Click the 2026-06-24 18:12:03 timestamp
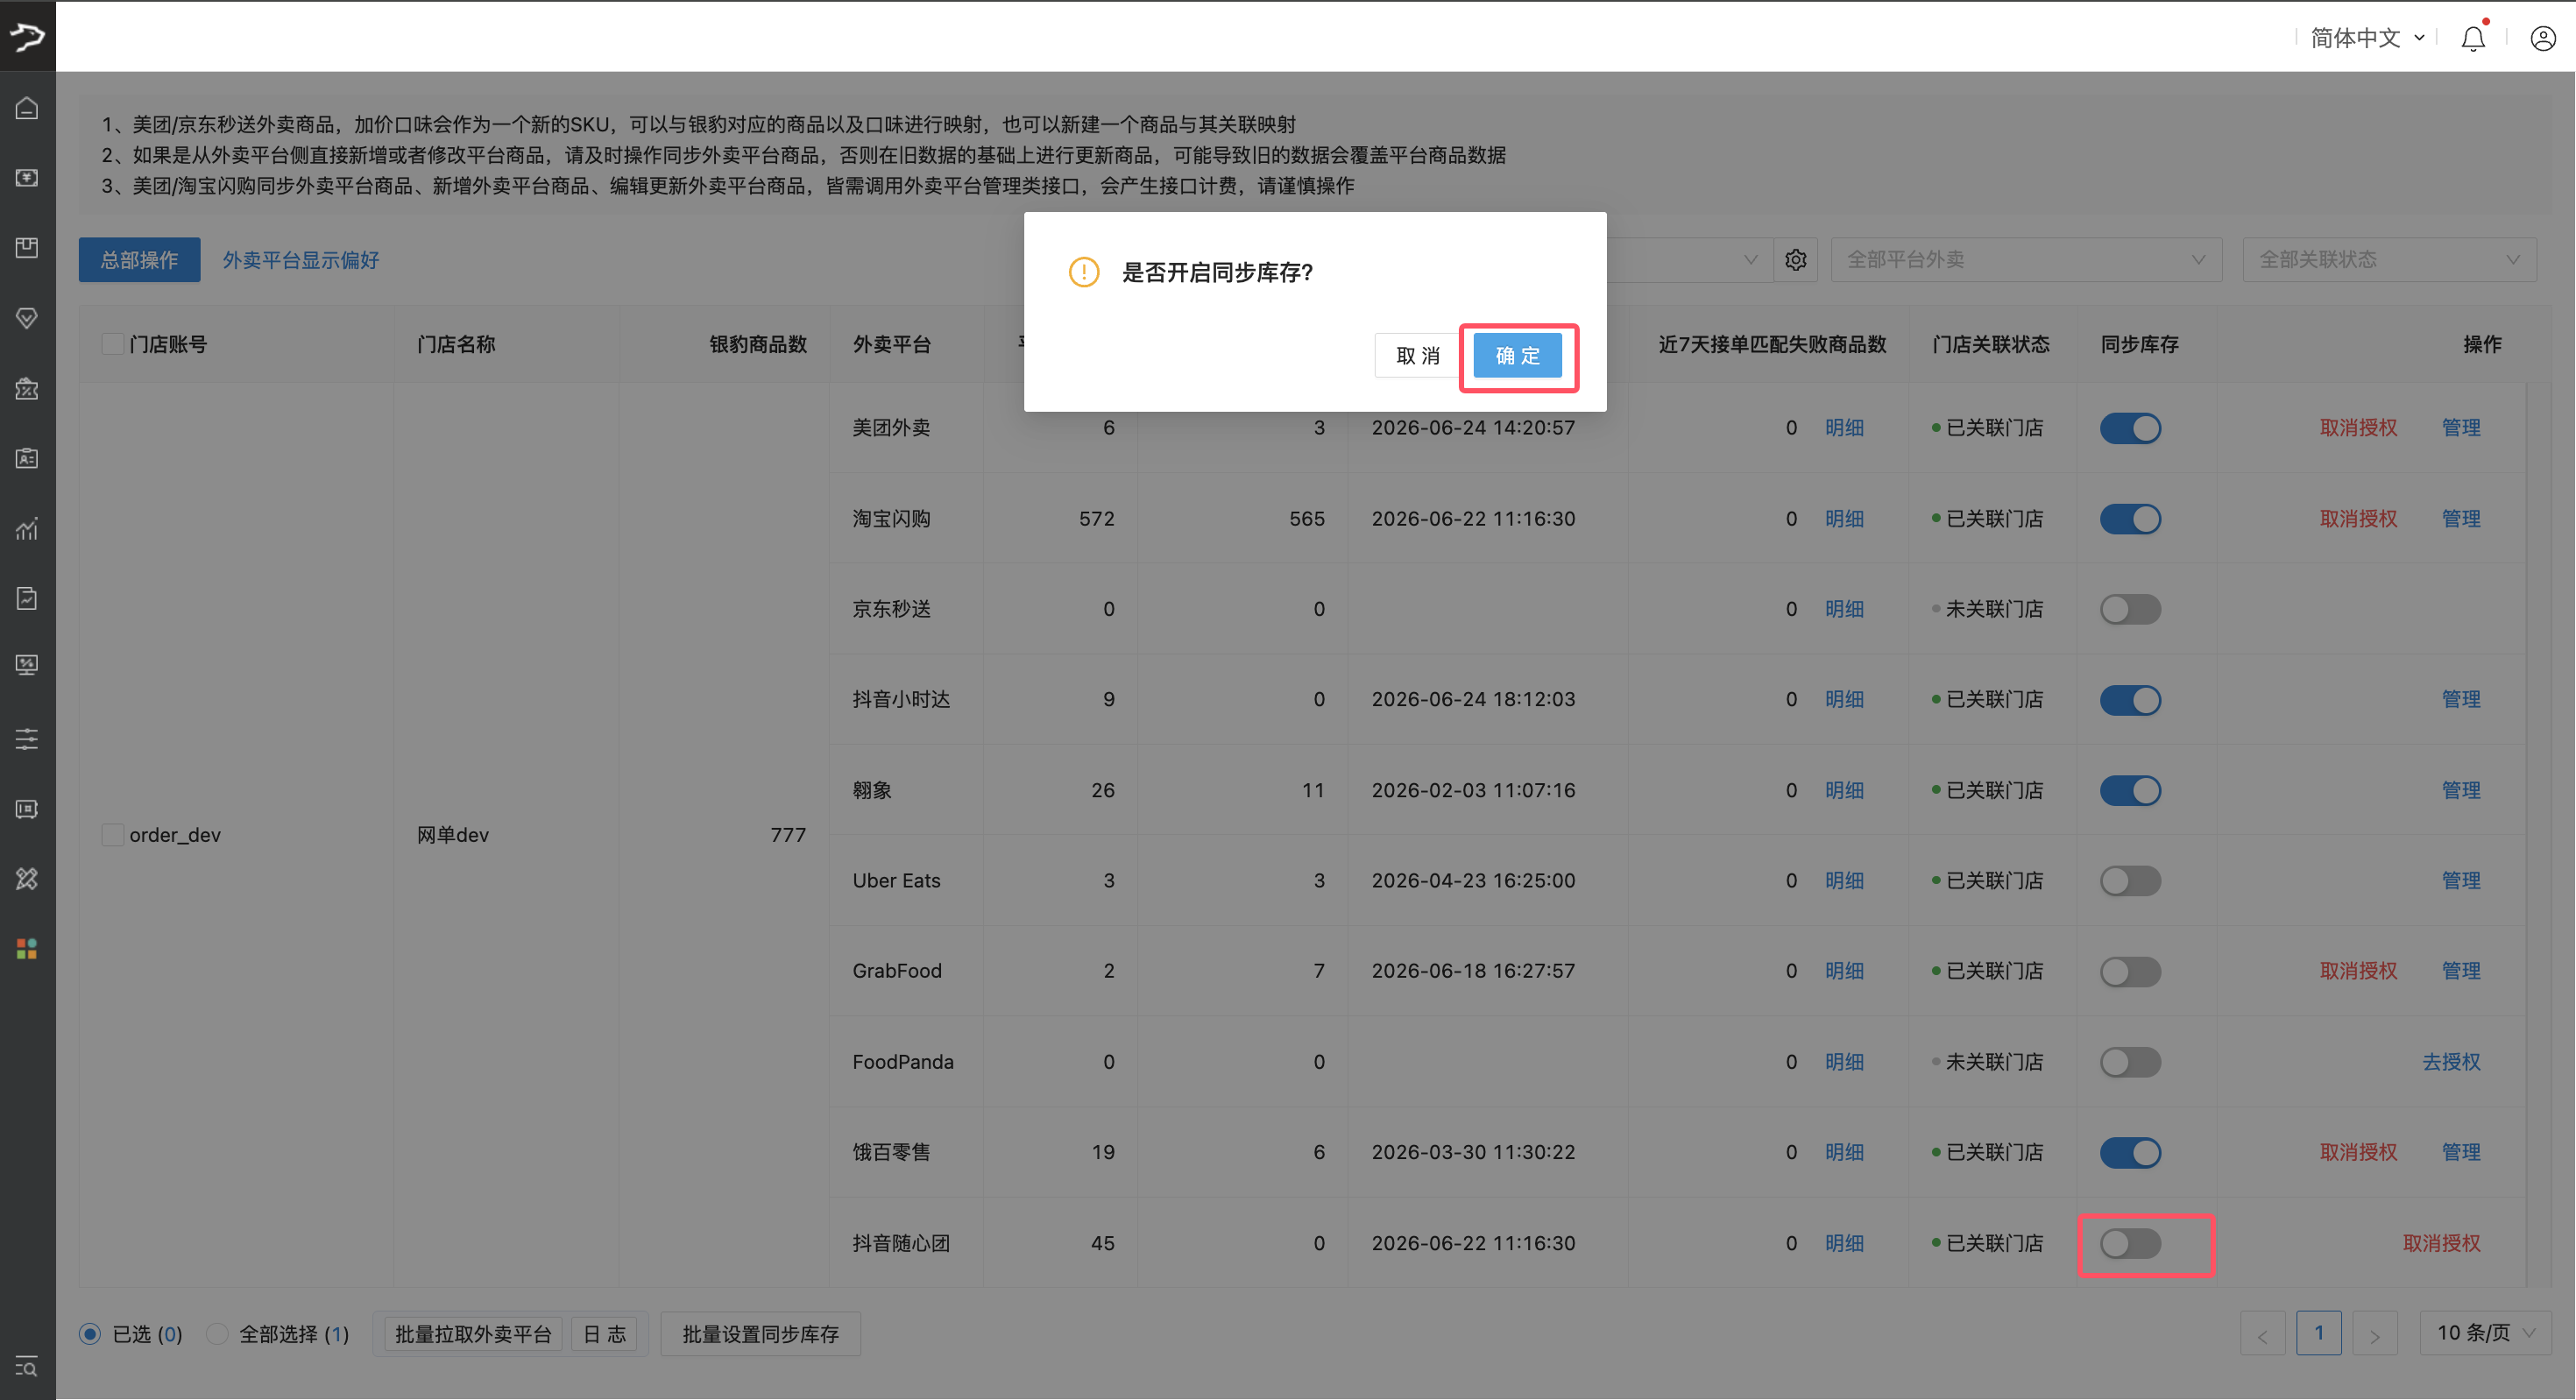2576x1400 pixels. click(x=1473, y=700)
